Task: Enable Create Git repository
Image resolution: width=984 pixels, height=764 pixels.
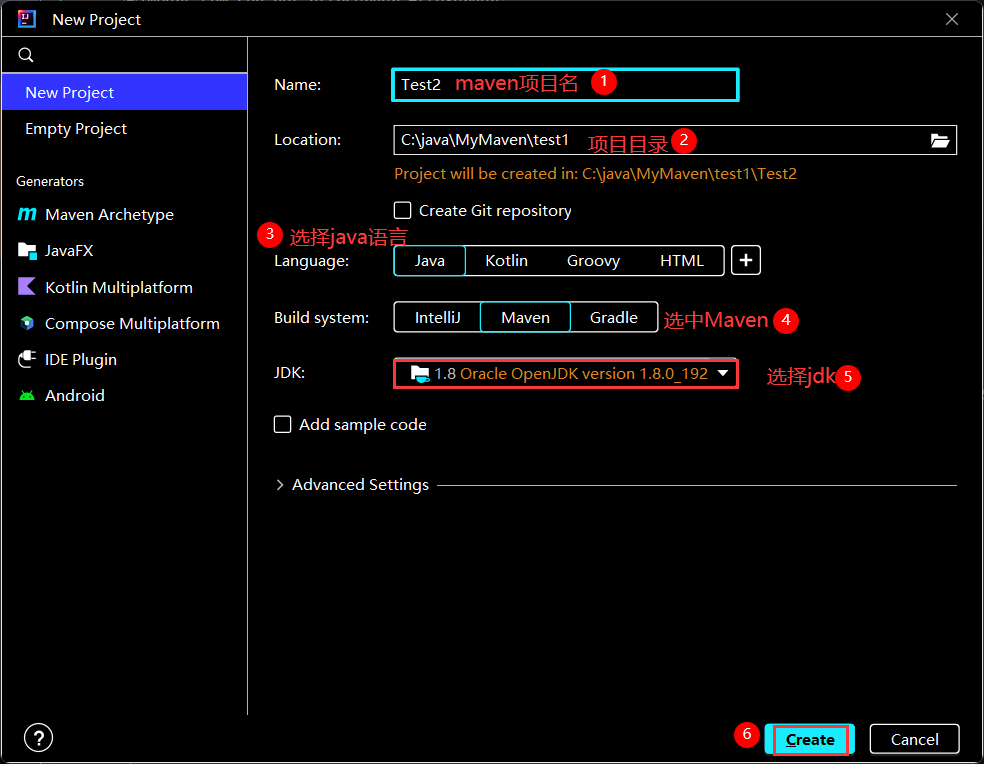Action: (403, 210)
